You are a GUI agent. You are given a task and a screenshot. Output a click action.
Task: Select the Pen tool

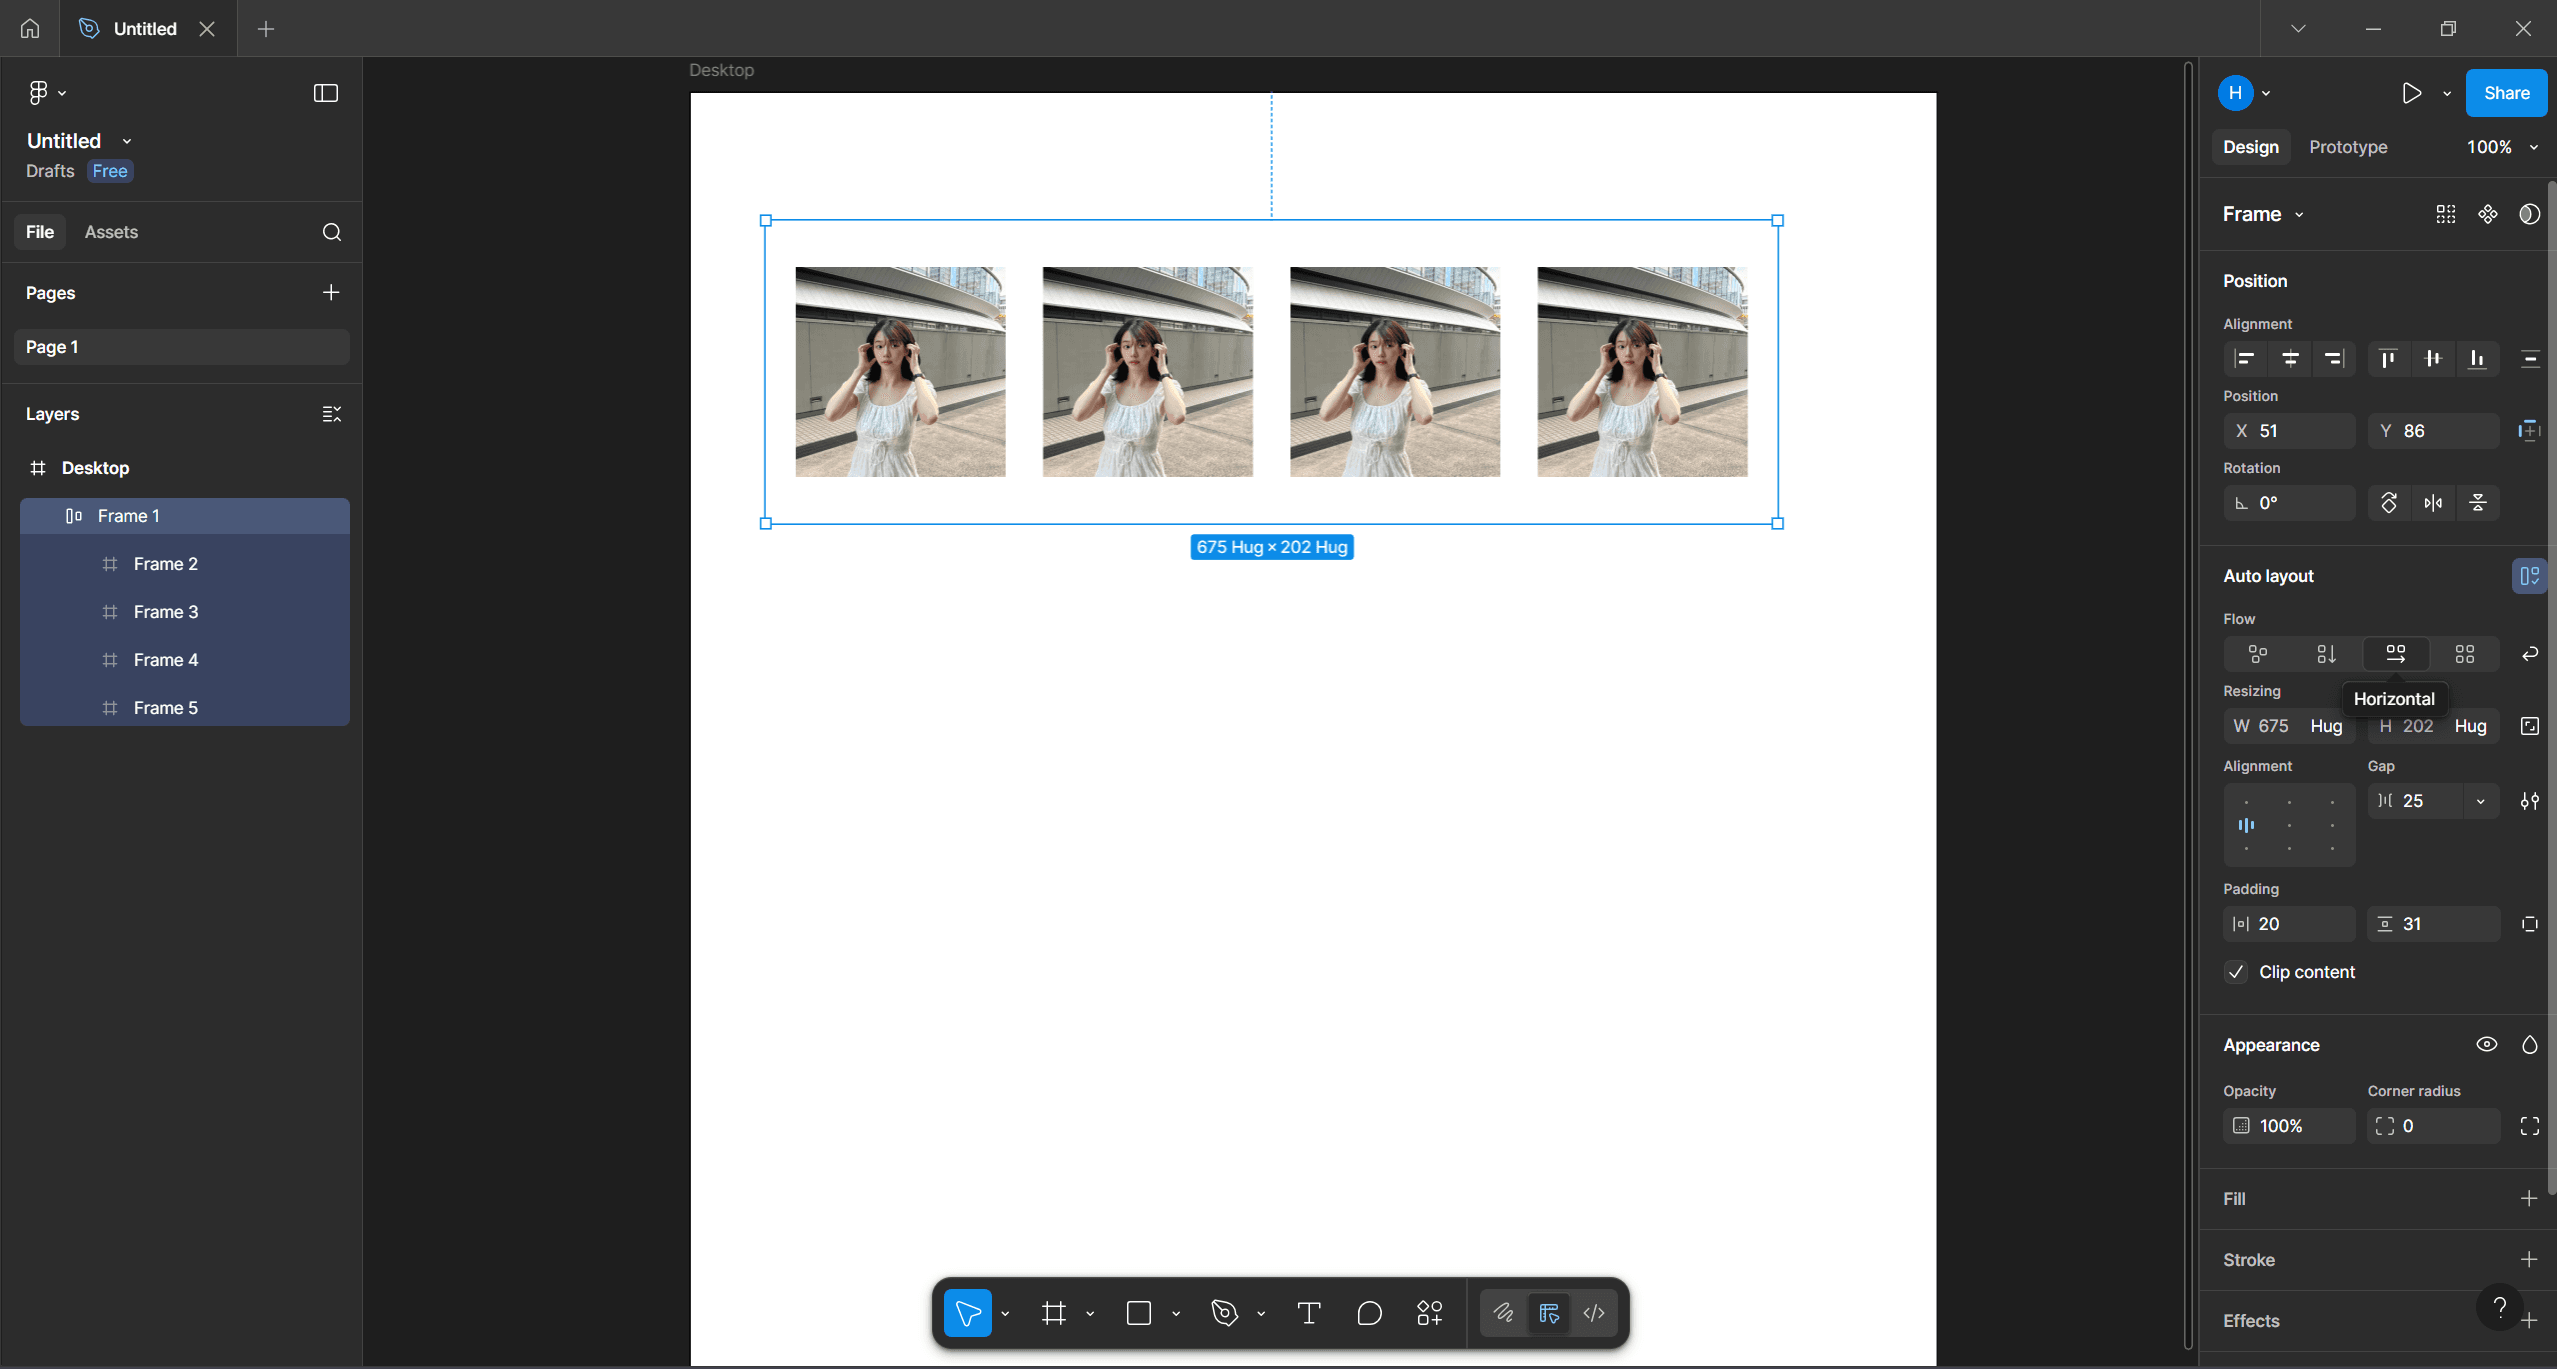coord(1224,1313)
